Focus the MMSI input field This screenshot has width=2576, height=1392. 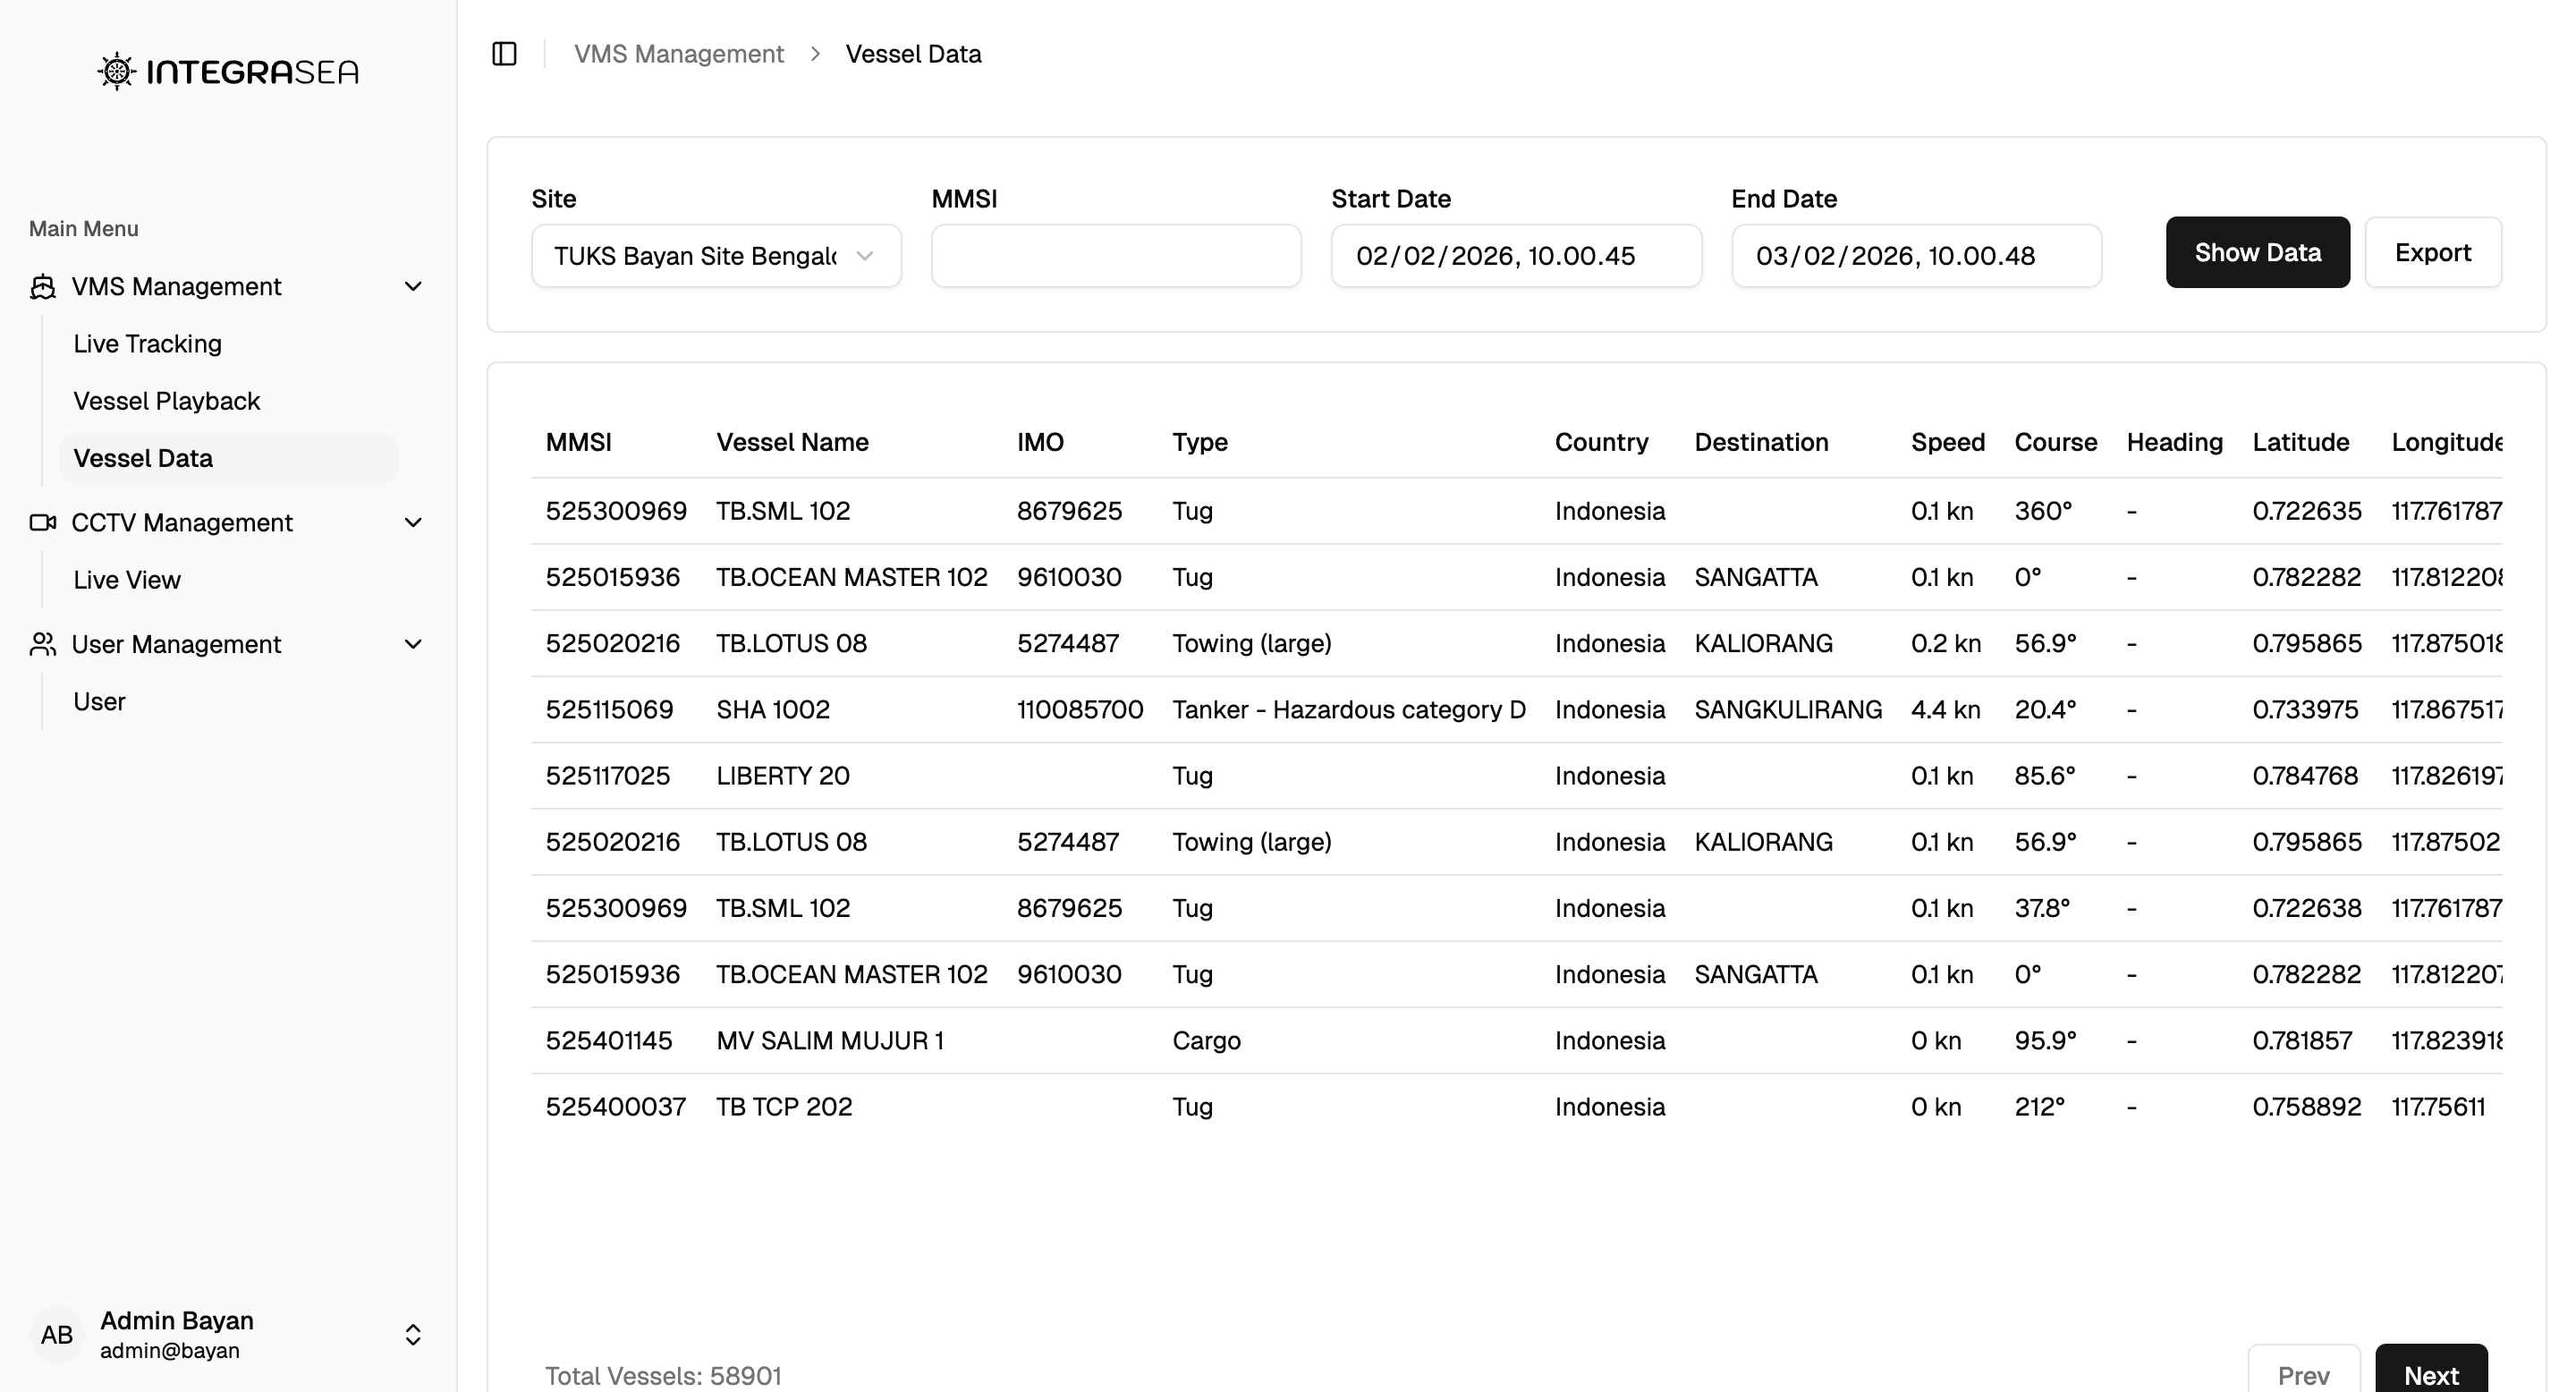click(1116, 256)
